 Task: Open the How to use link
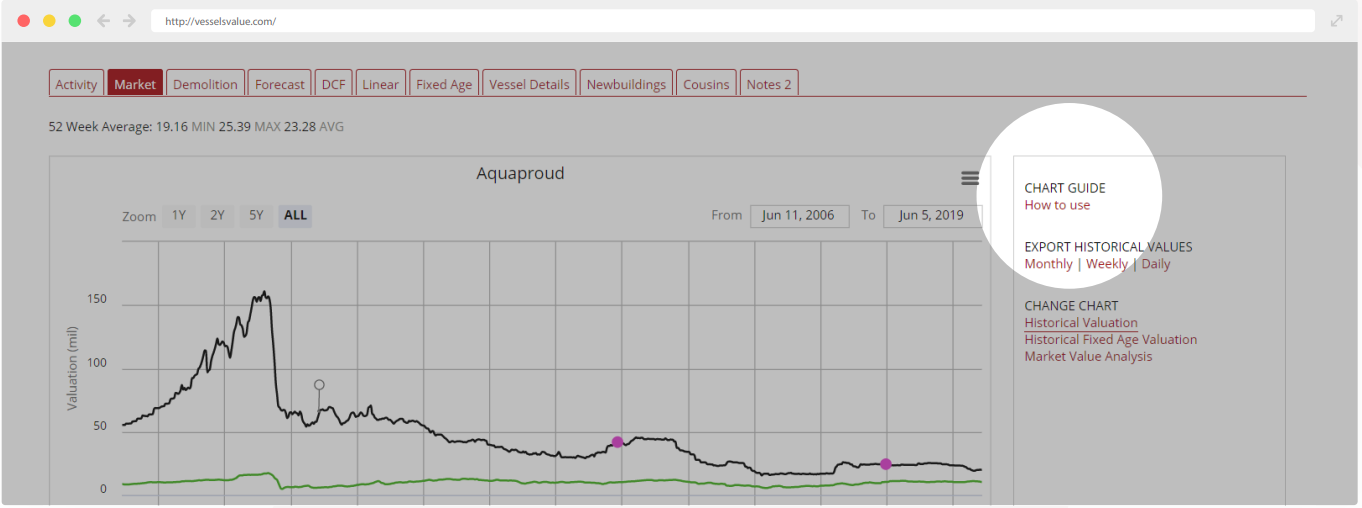[x=1057, y=205]
